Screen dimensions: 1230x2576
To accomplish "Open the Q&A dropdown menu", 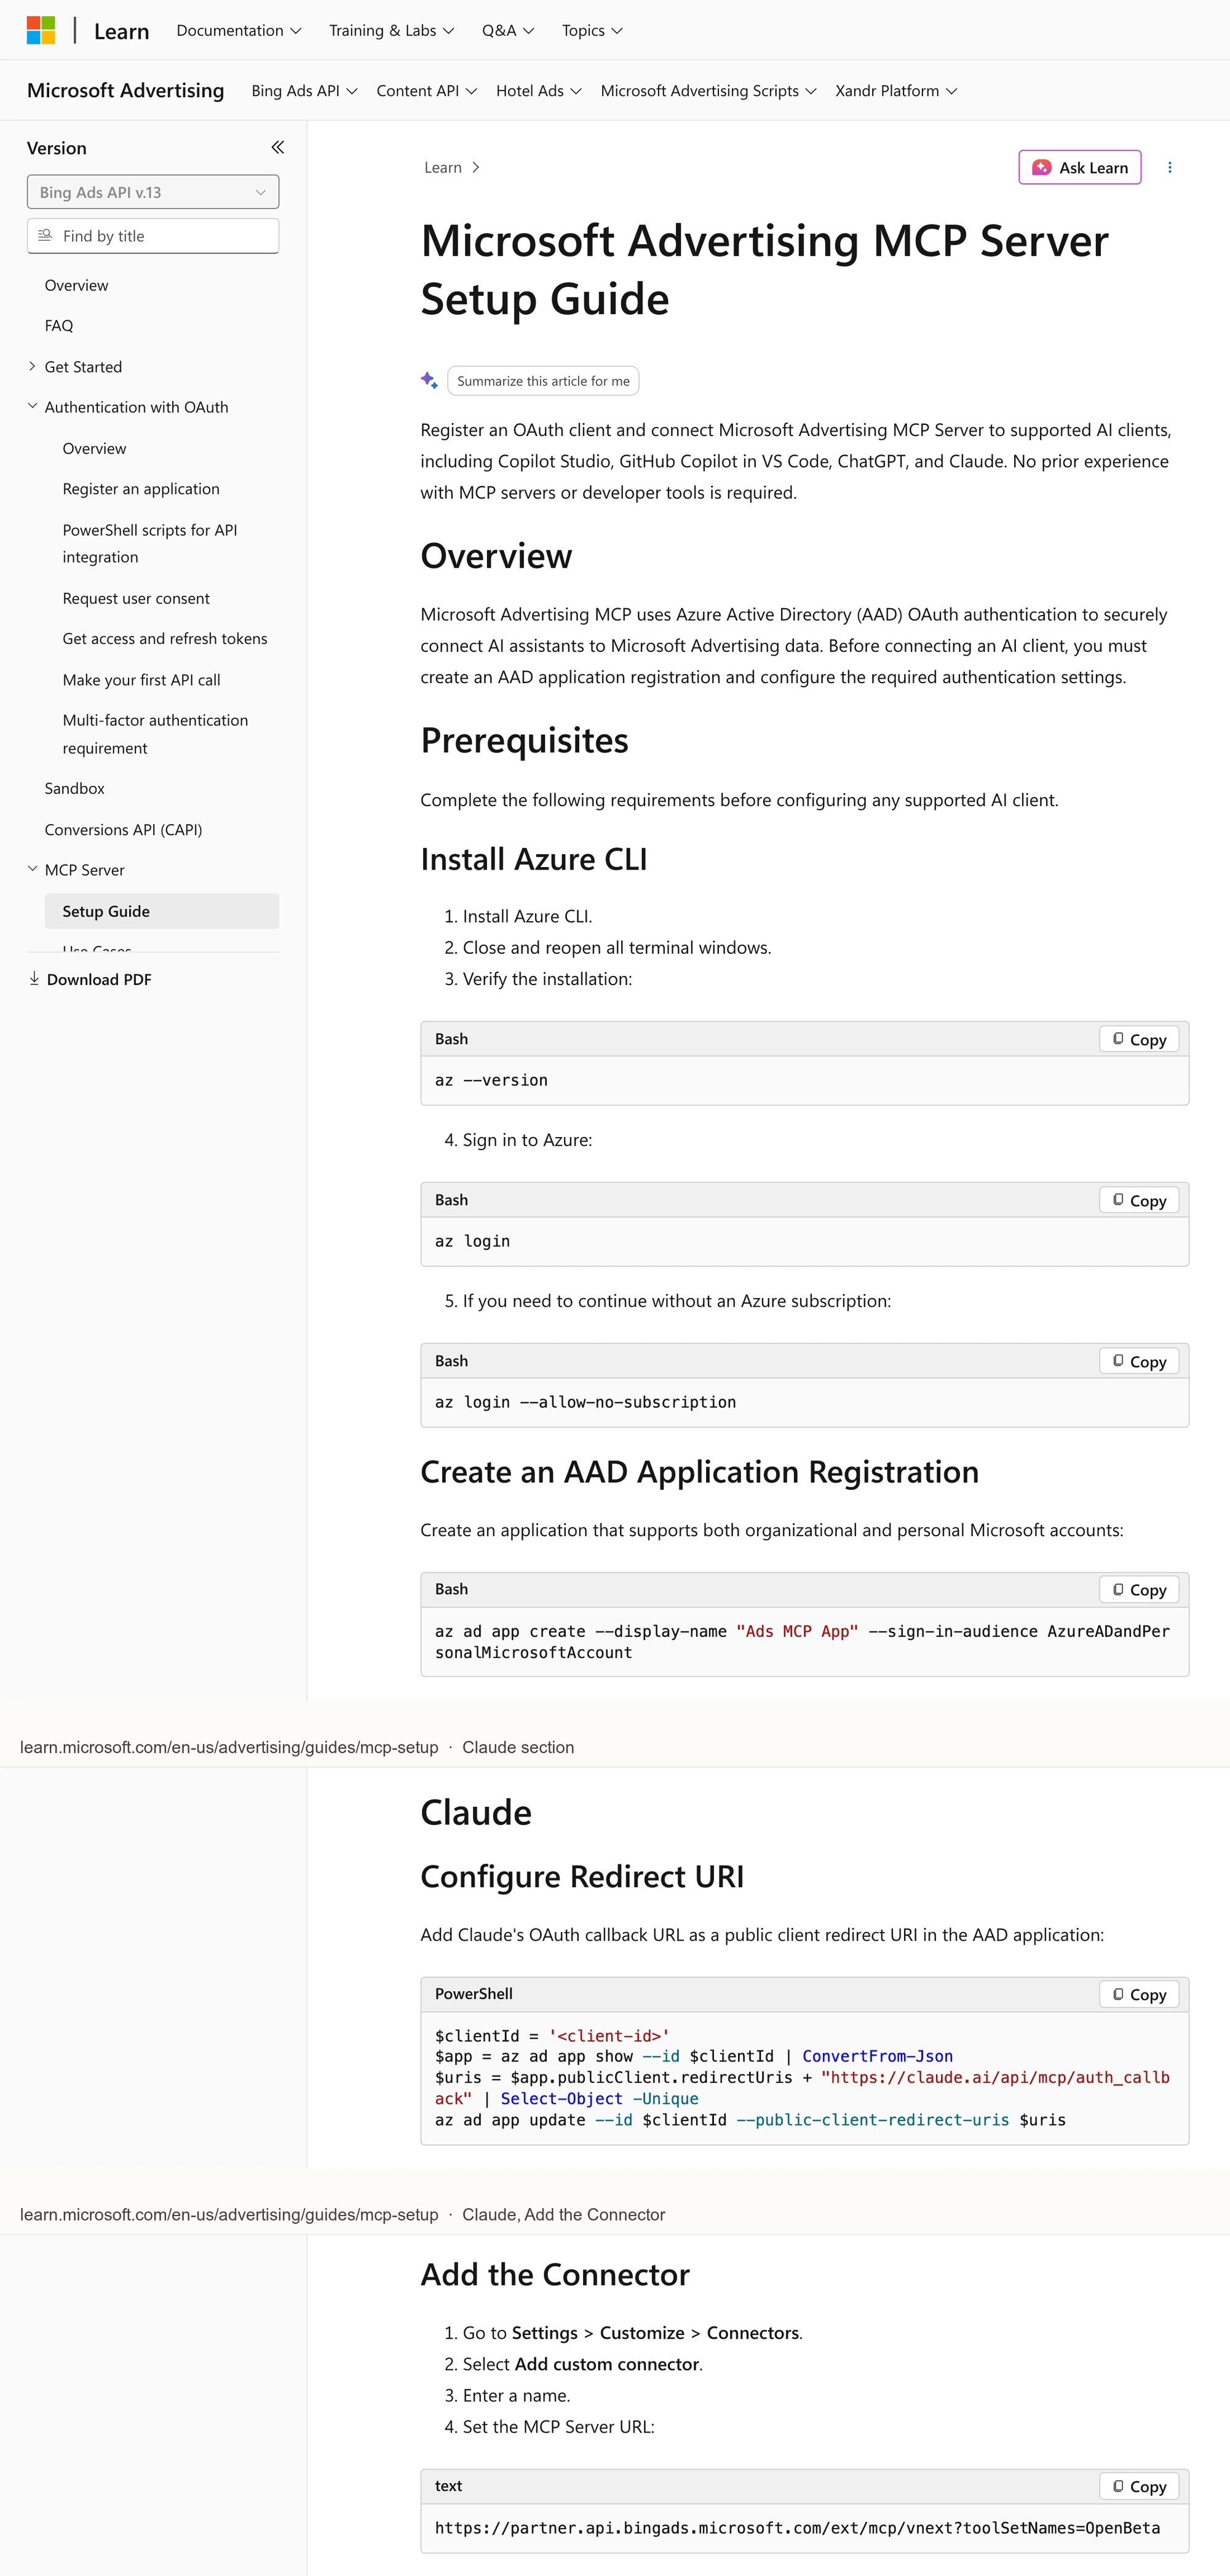I will pos(508,30).
